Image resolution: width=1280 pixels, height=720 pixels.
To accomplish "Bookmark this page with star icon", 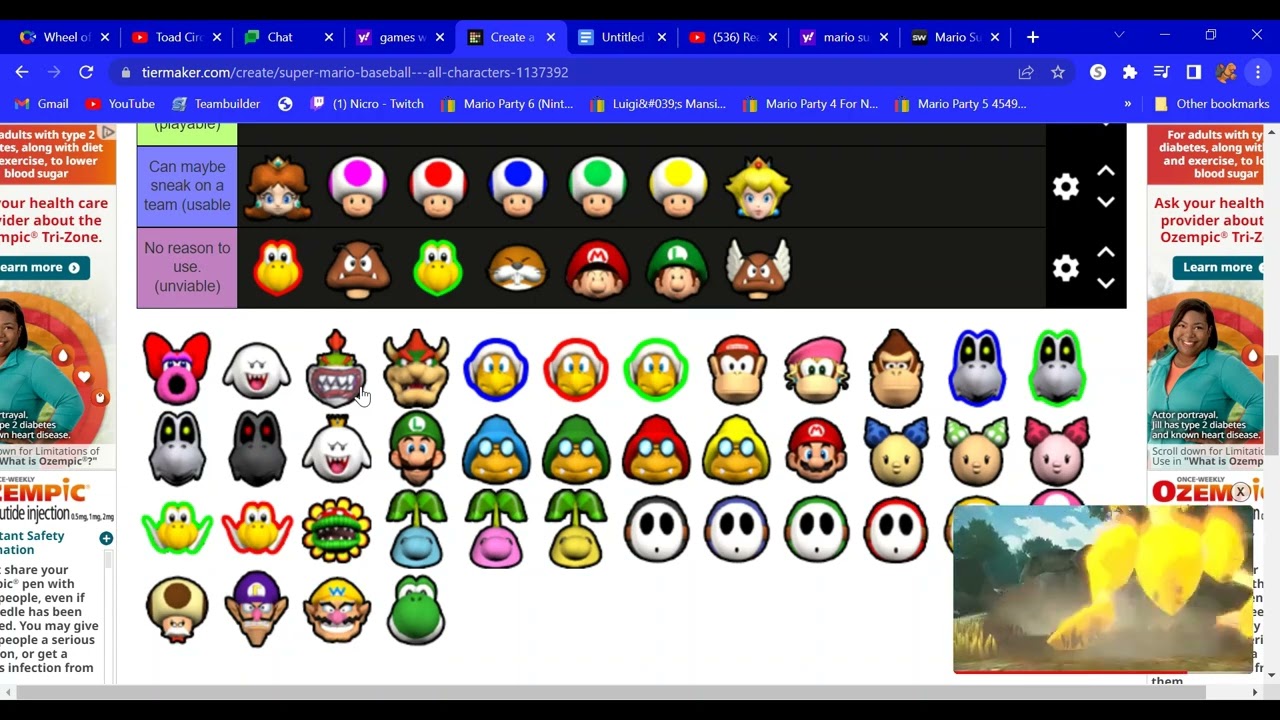I will coord(1058,72).
